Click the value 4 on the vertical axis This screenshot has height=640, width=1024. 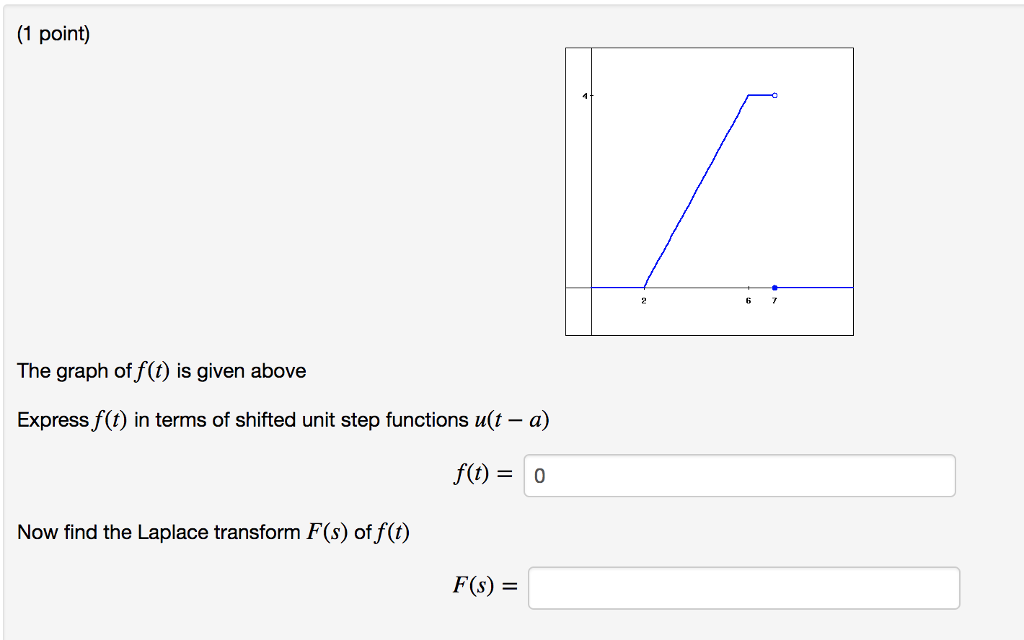coord(583,94)
